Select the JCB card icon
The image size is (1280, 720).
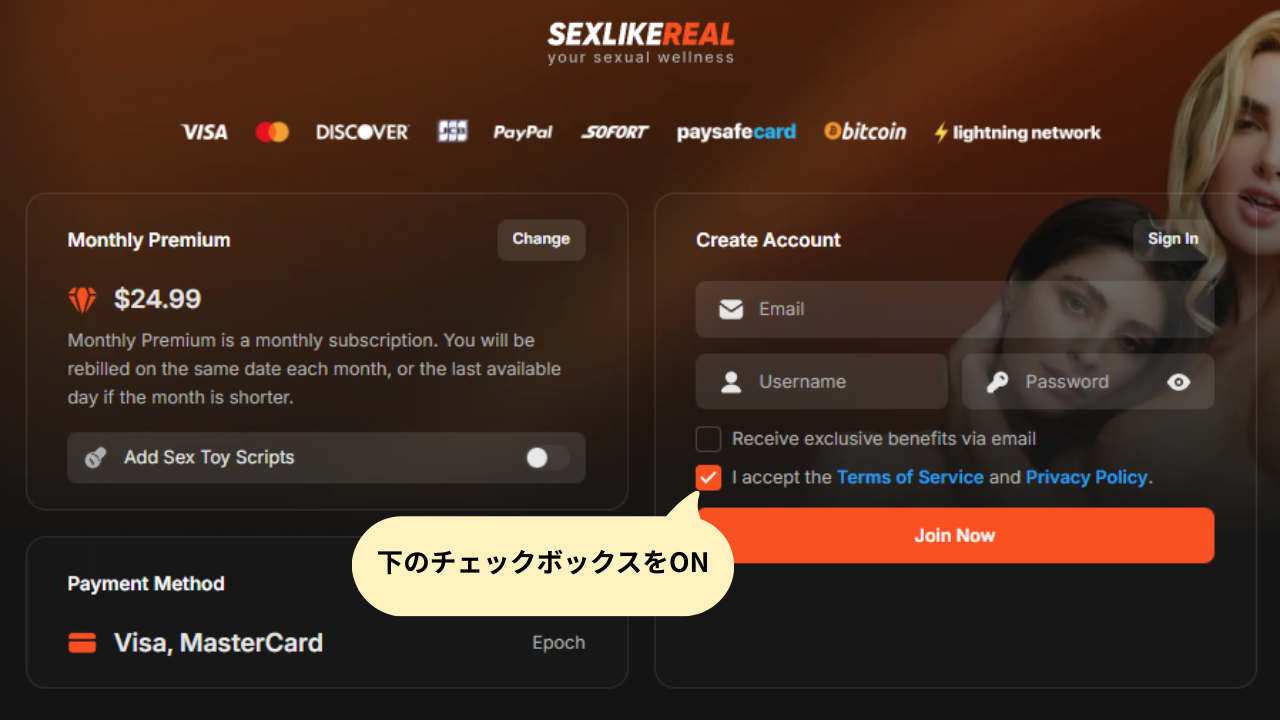452,131
